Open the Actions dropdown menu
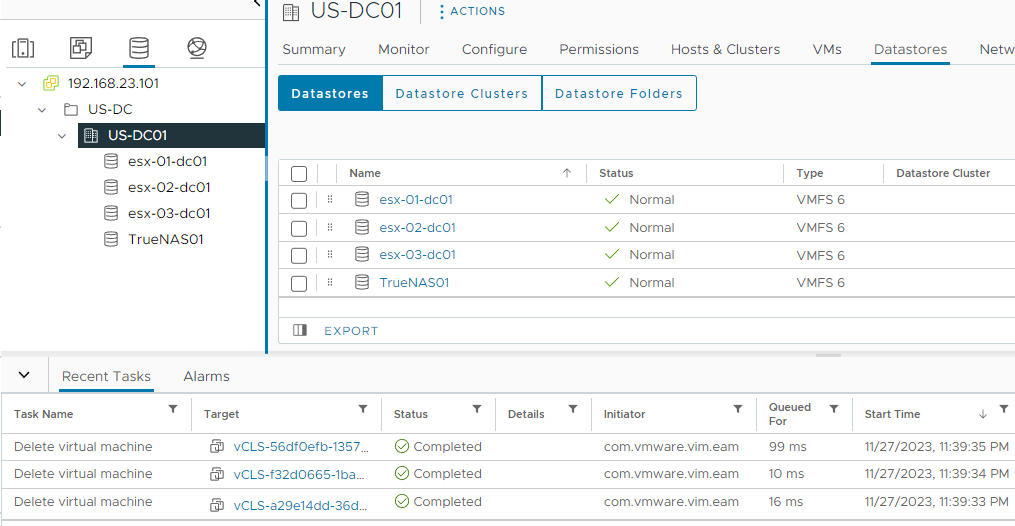Screen dimensions: 1015x526 472,12
